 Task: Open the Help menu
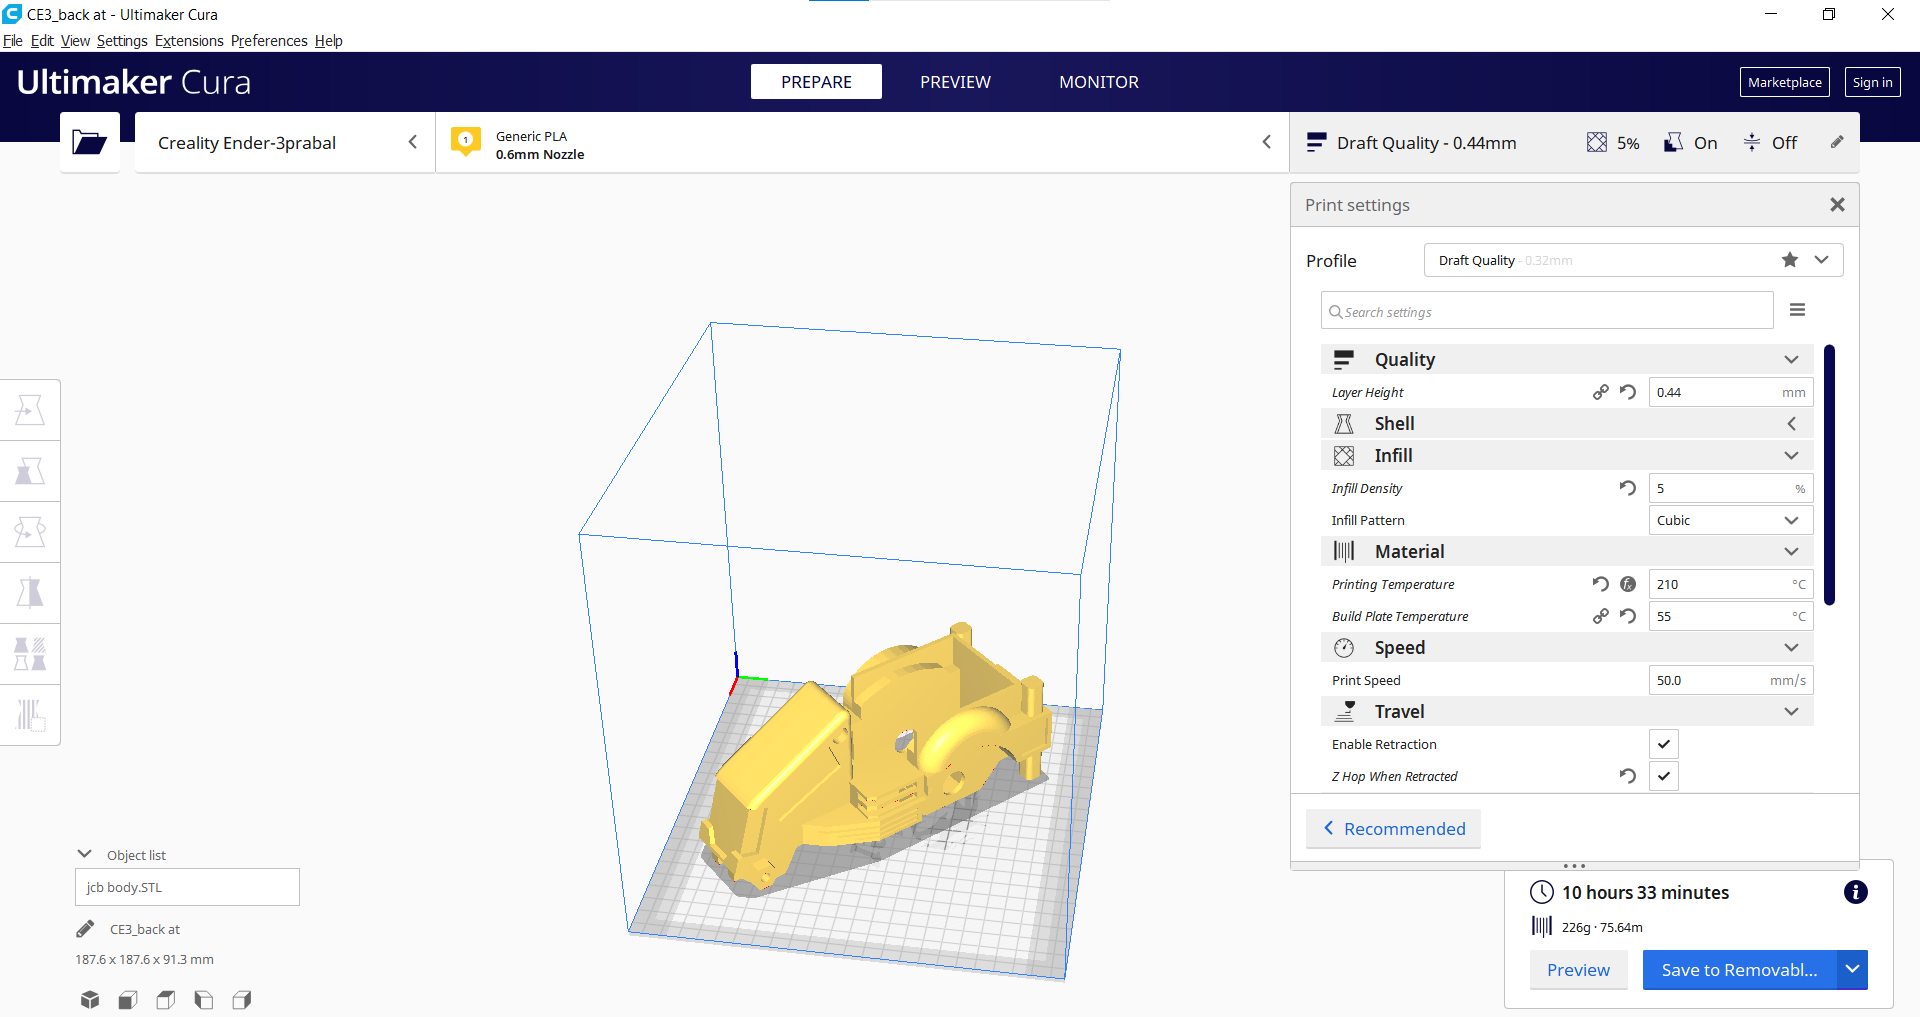328,41
